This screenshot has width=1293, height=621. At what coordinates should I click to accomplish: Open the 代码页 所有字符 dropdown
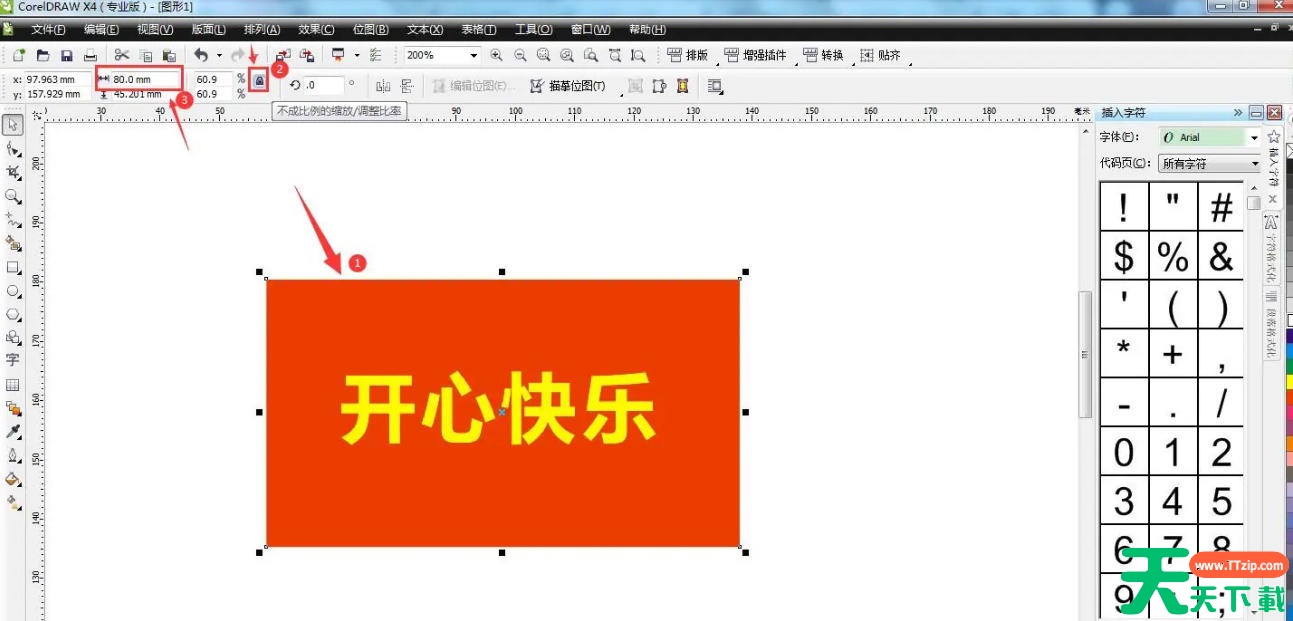tap(1255, 163)
